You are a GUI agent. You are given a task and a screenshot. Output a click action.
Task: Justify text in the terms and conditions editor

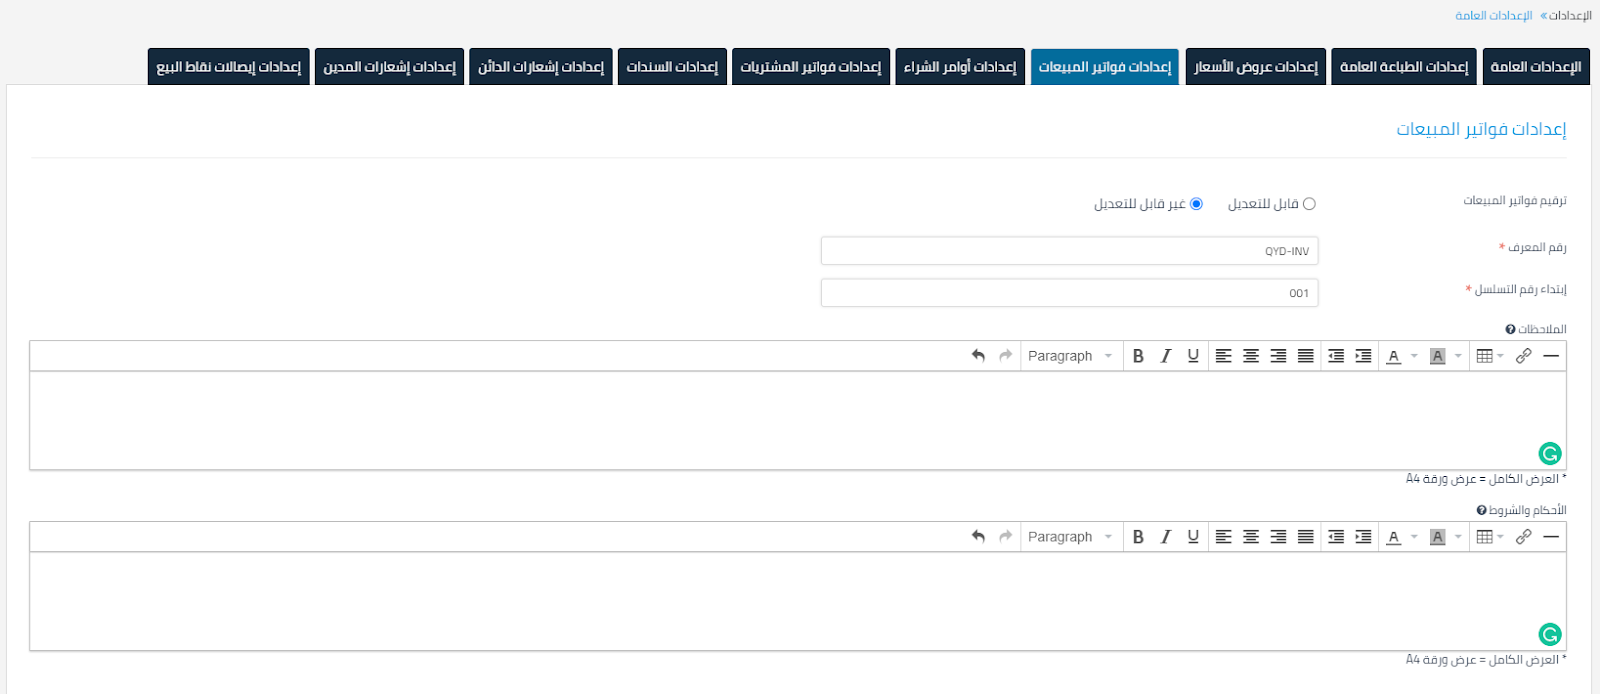(x=1305, y=537)
